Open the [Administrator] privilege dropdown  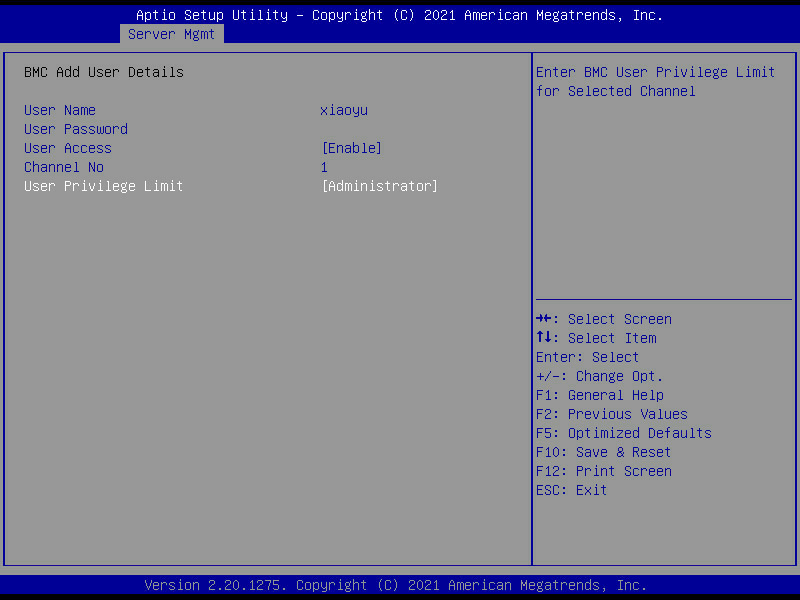pyautogui.click(x=379, y=186)
